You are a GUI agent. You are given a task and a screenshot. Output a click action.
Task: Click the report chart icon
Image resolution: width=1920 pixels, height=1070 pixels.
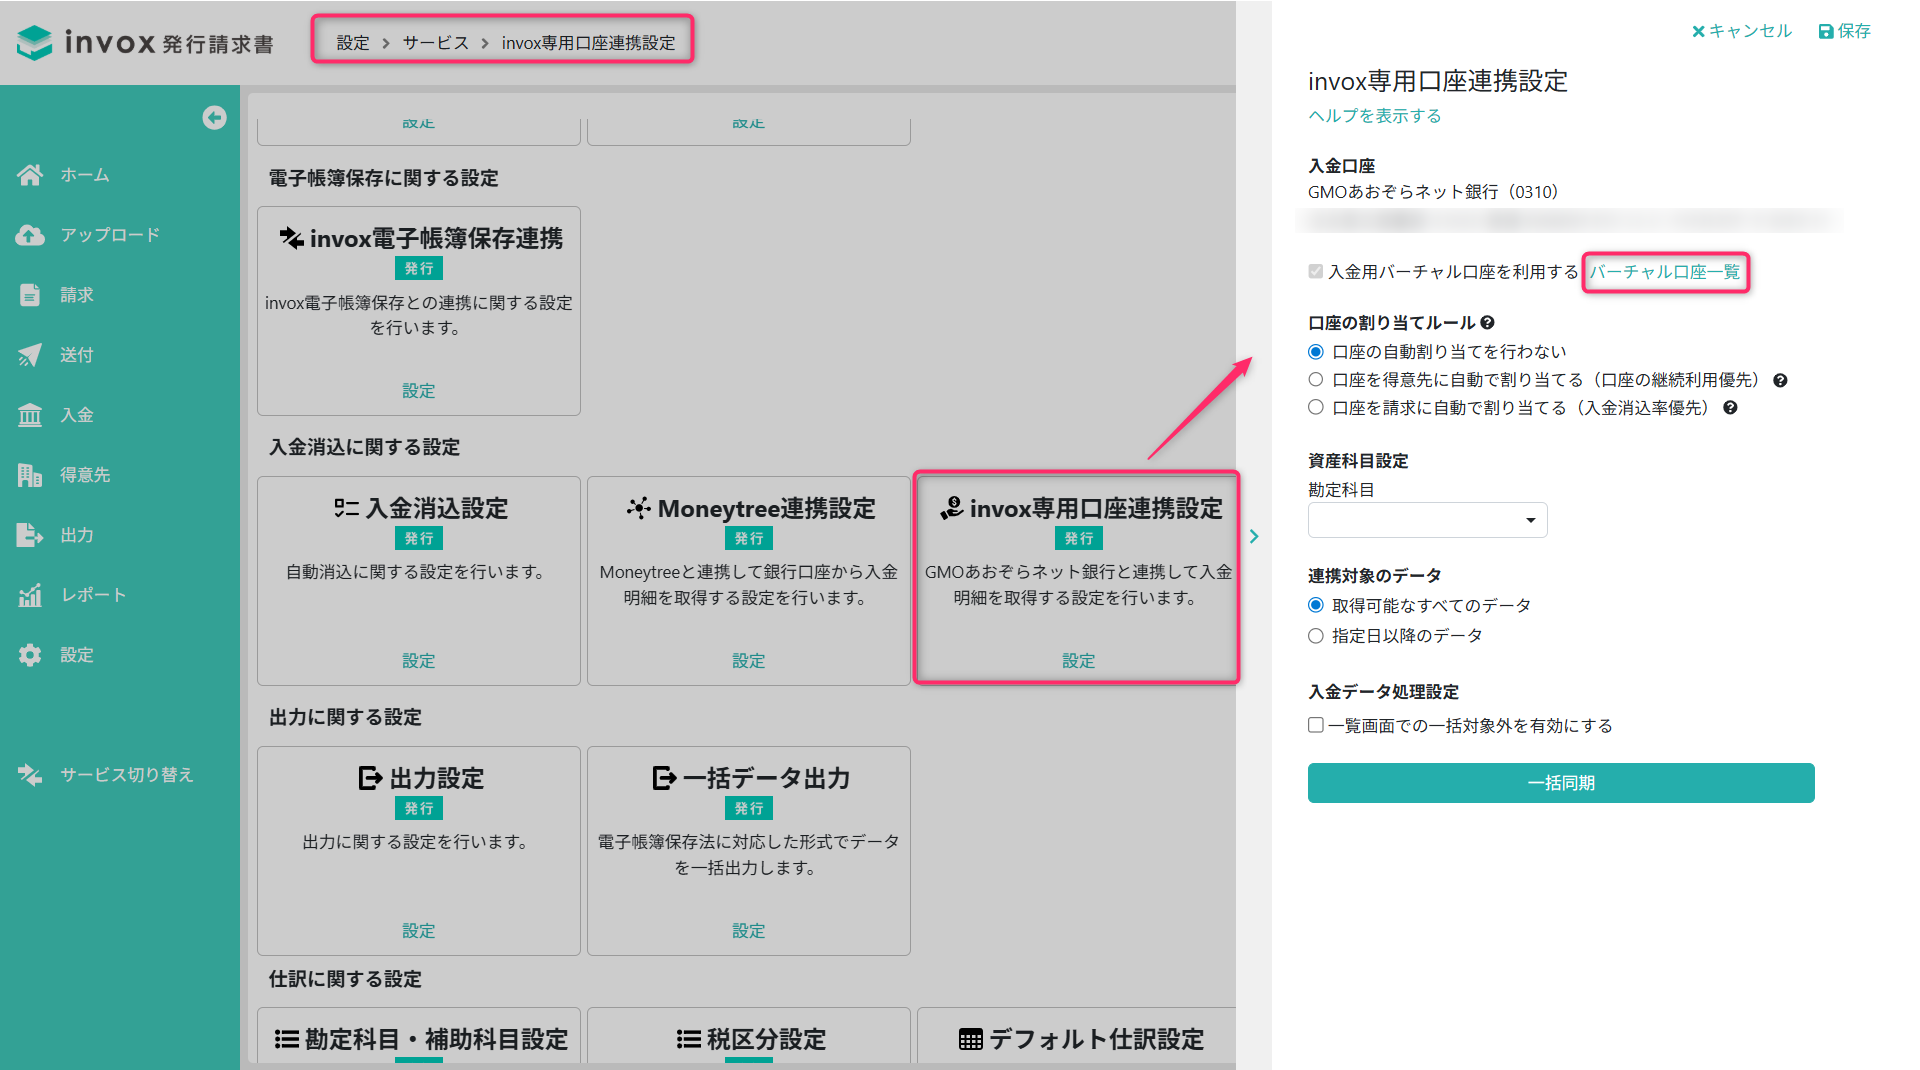[30, 595]
